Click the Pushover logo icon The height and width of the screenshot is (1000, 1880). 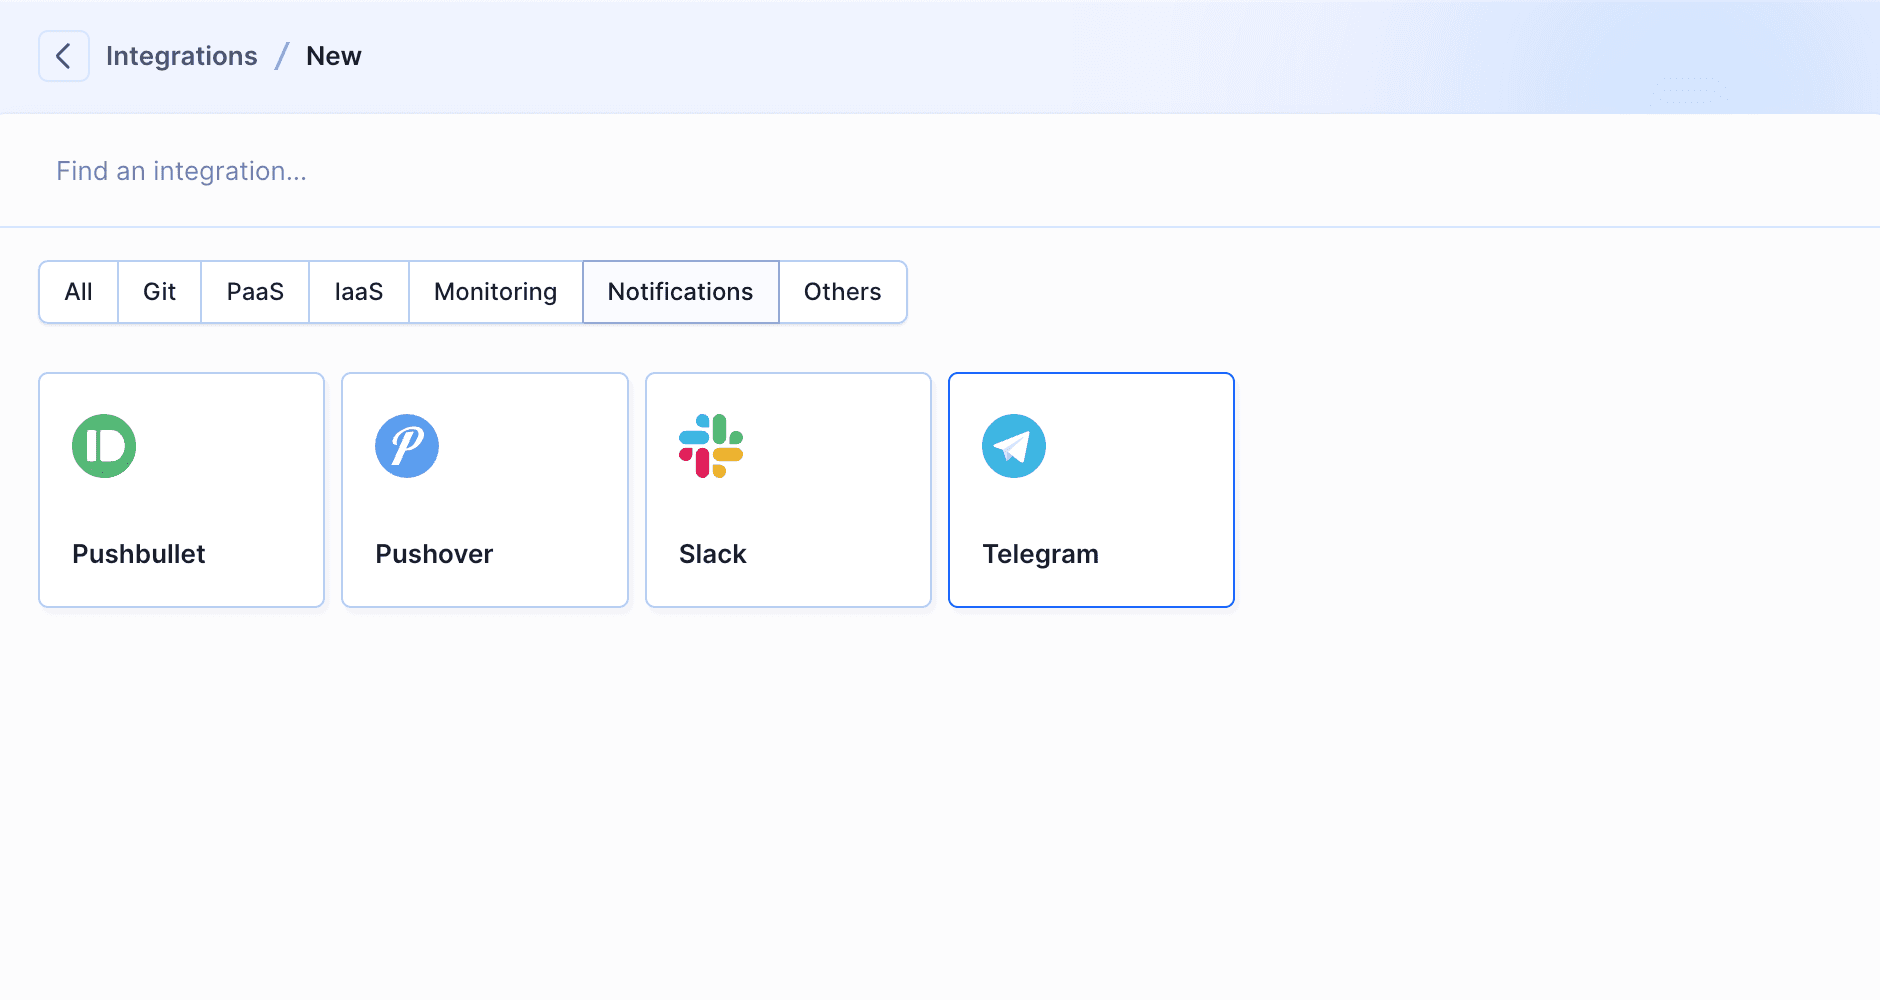tap(407, 446)
